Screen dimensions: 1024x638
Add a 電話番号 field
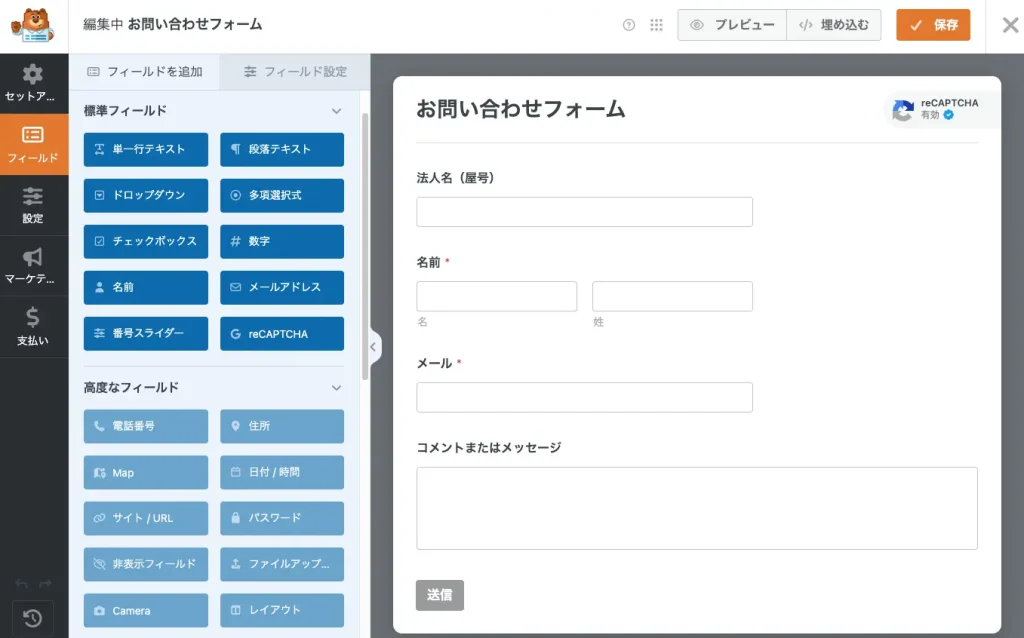(x=146, y=426)
